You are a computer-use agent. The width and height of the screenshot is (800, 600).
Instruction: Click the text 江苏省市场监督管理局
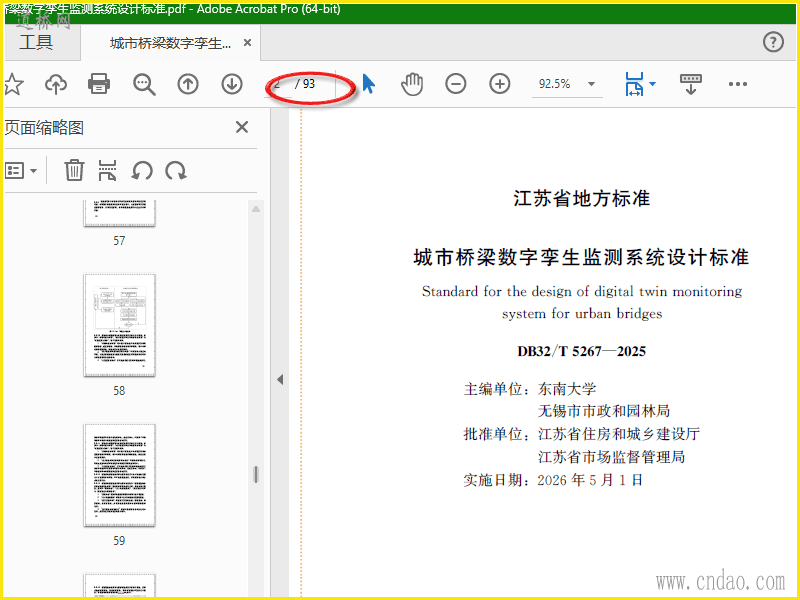pos(611,457)
